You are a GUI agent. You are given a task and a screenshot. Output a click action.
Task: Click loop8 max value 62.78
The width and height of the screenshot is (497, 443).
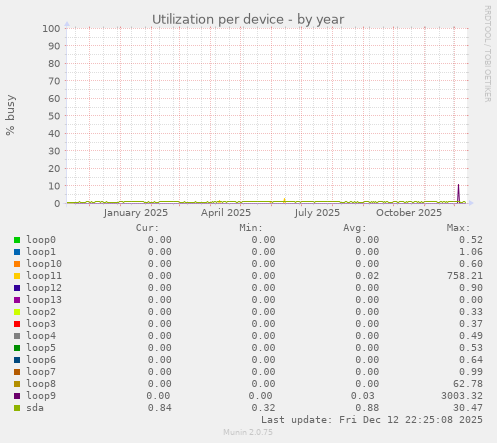pos(468,384)
